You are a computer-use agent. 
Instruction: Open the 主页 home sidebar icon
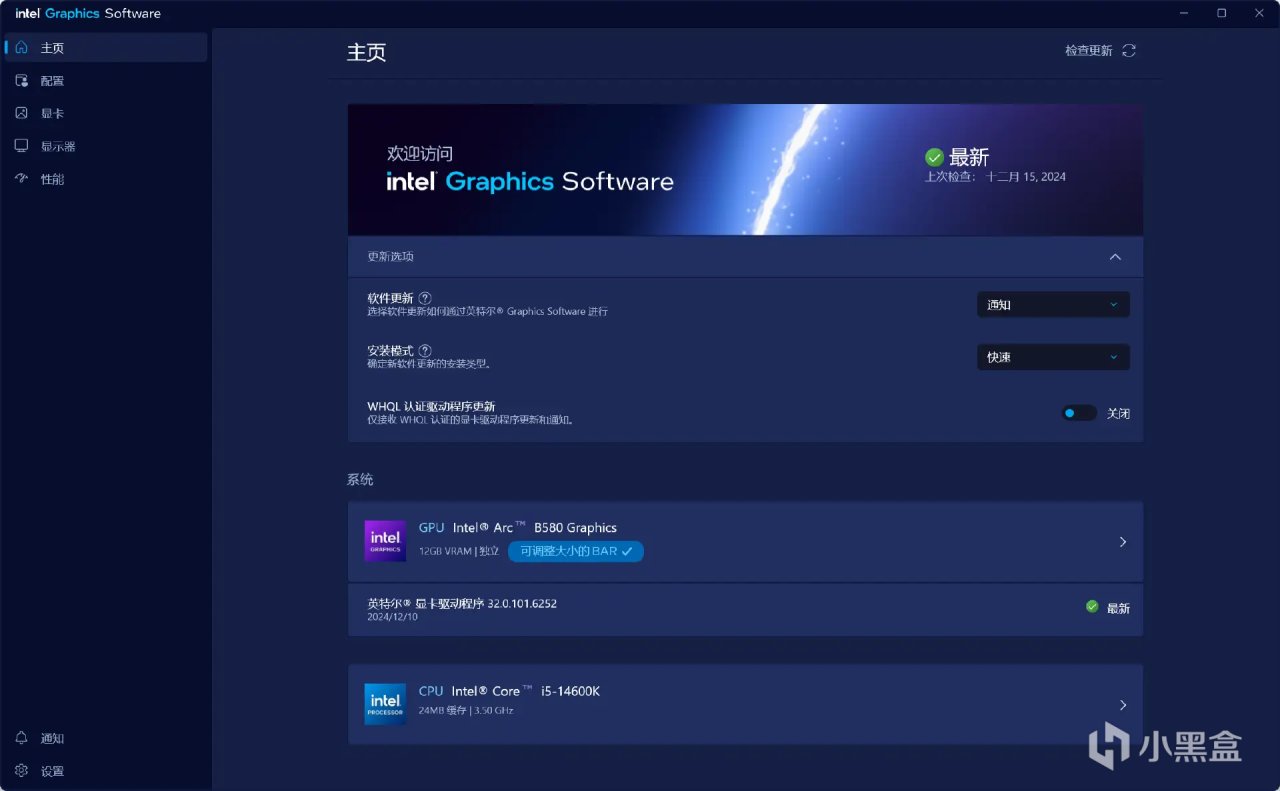(x=22, y=48)
